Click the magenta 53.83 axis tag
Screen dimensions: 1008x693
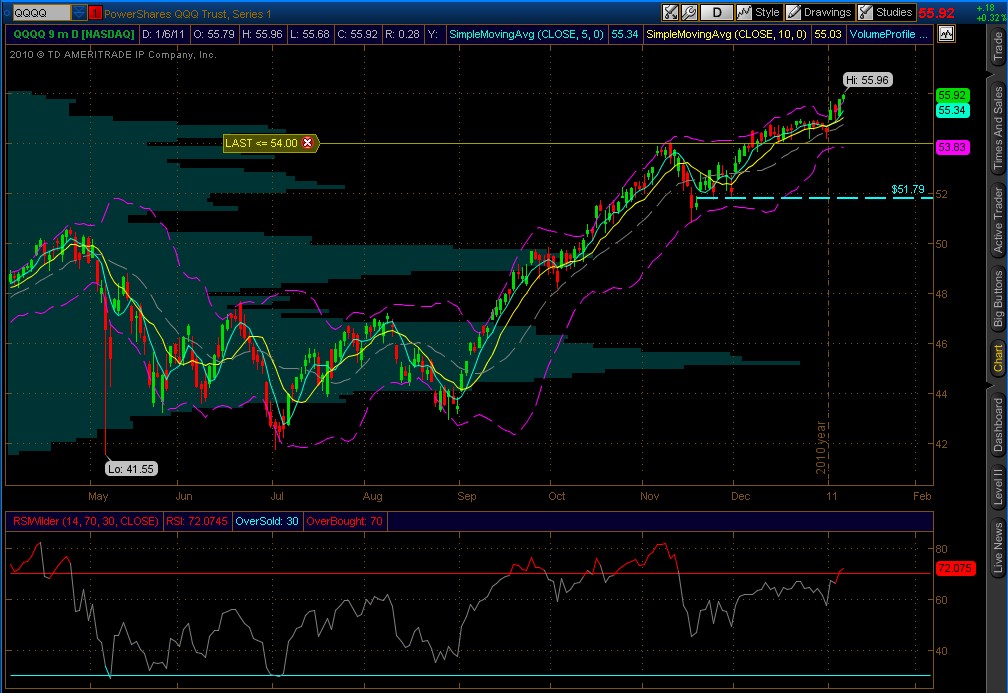point(951,147)
